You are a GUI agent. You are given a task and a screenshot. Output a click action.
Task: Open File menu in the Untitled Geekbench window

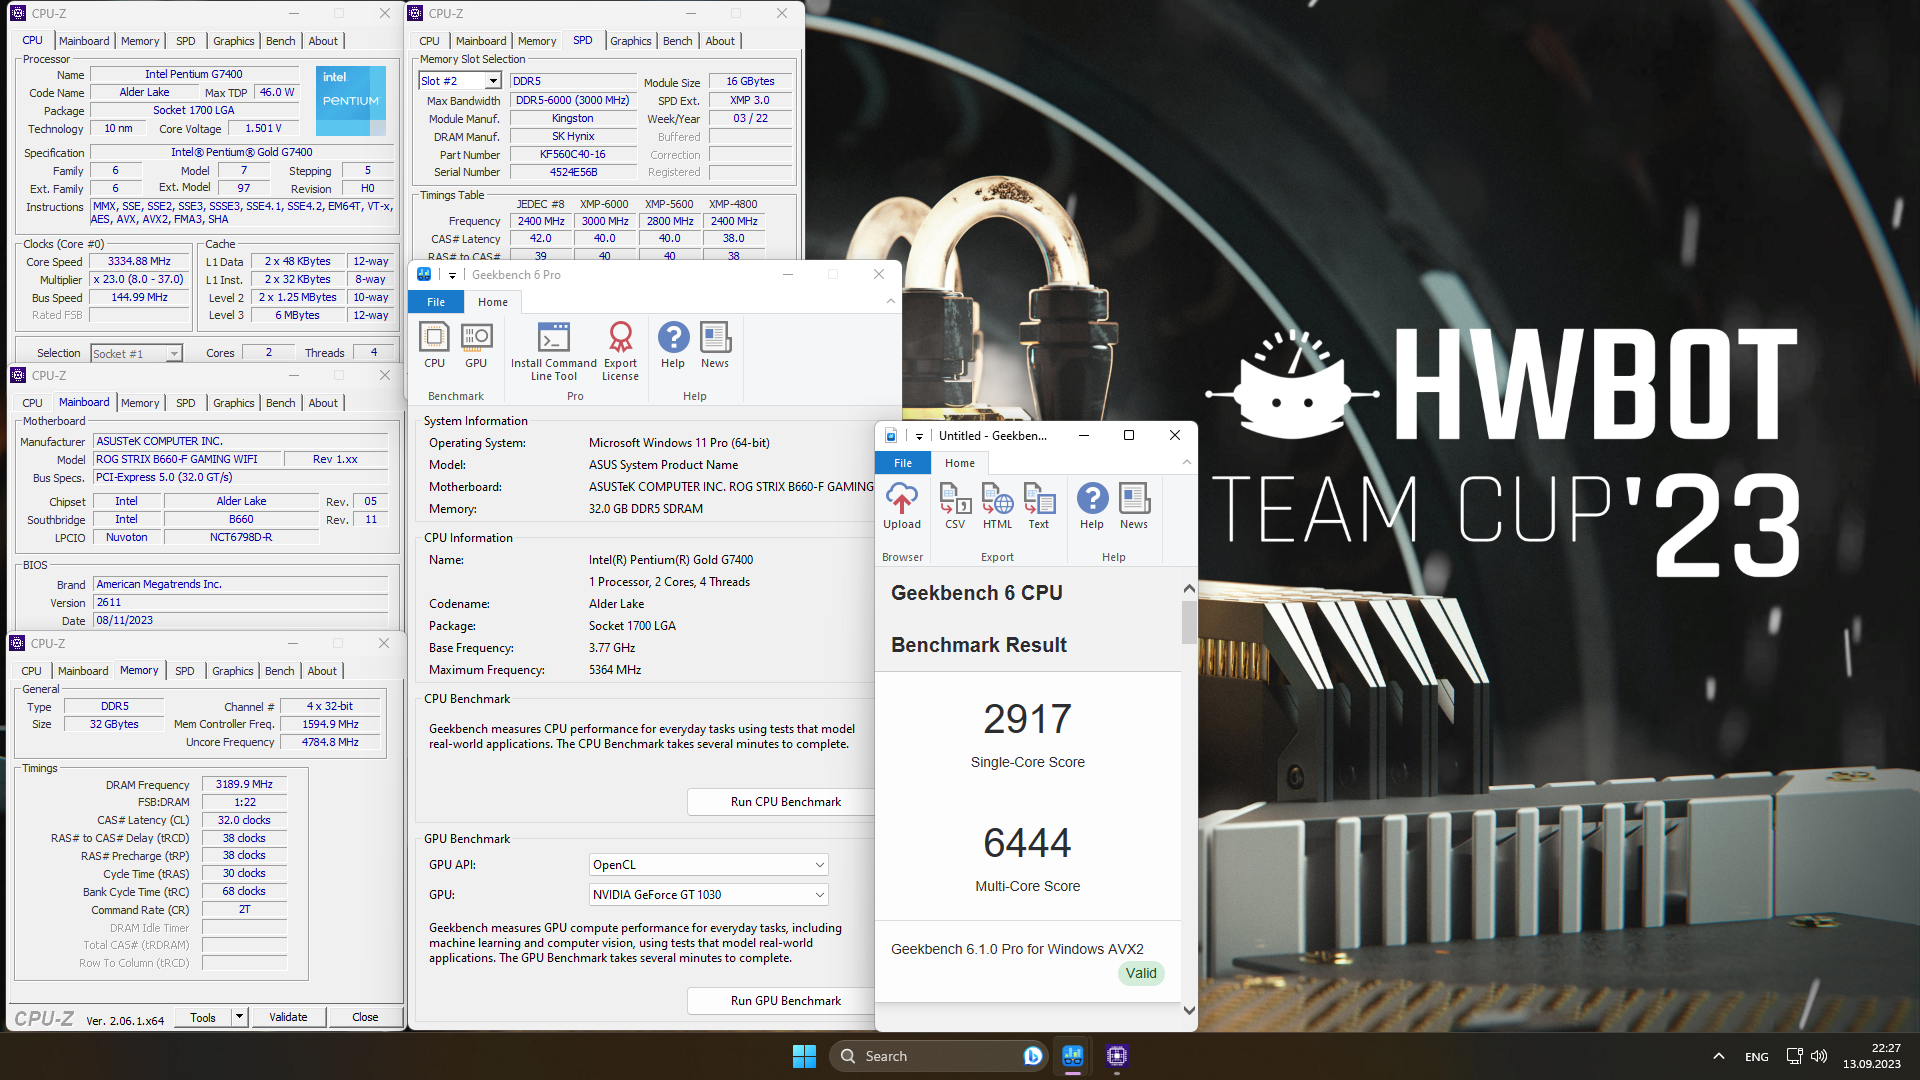pyautogui.click(x=903, y=463)
